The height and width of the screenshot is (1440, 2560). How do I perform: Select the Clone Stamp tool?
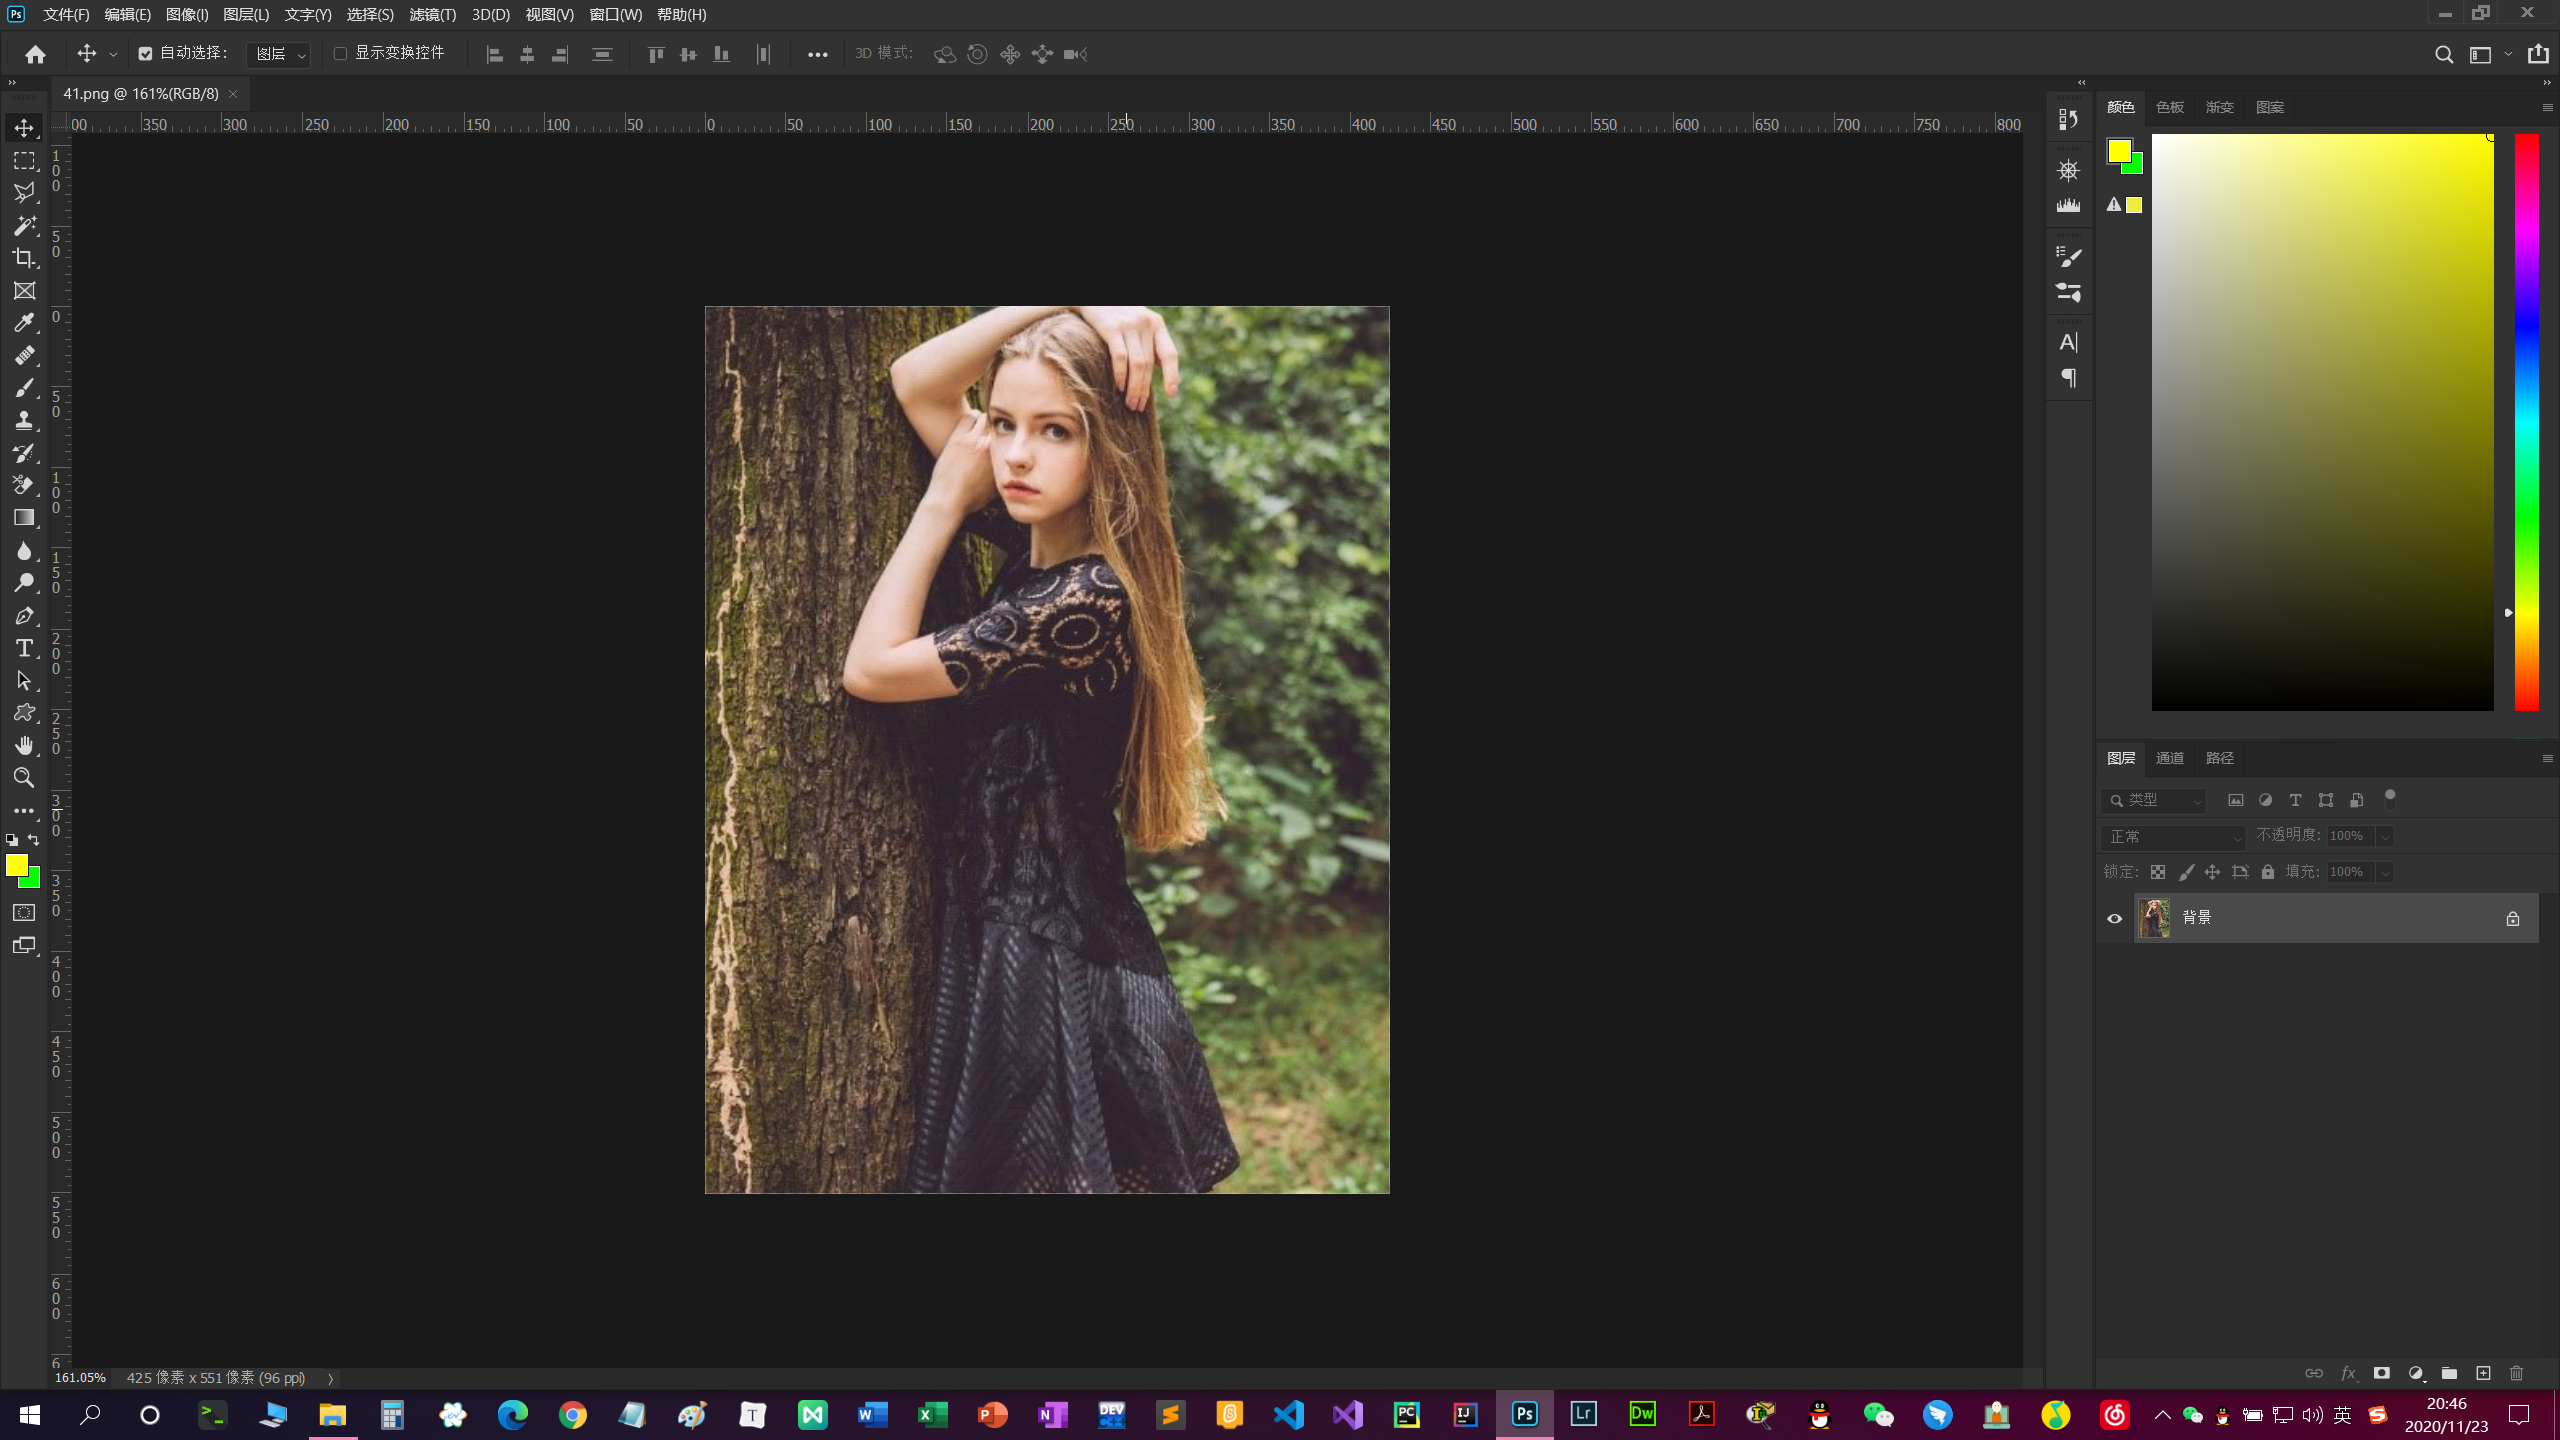(x=24, y=420)
